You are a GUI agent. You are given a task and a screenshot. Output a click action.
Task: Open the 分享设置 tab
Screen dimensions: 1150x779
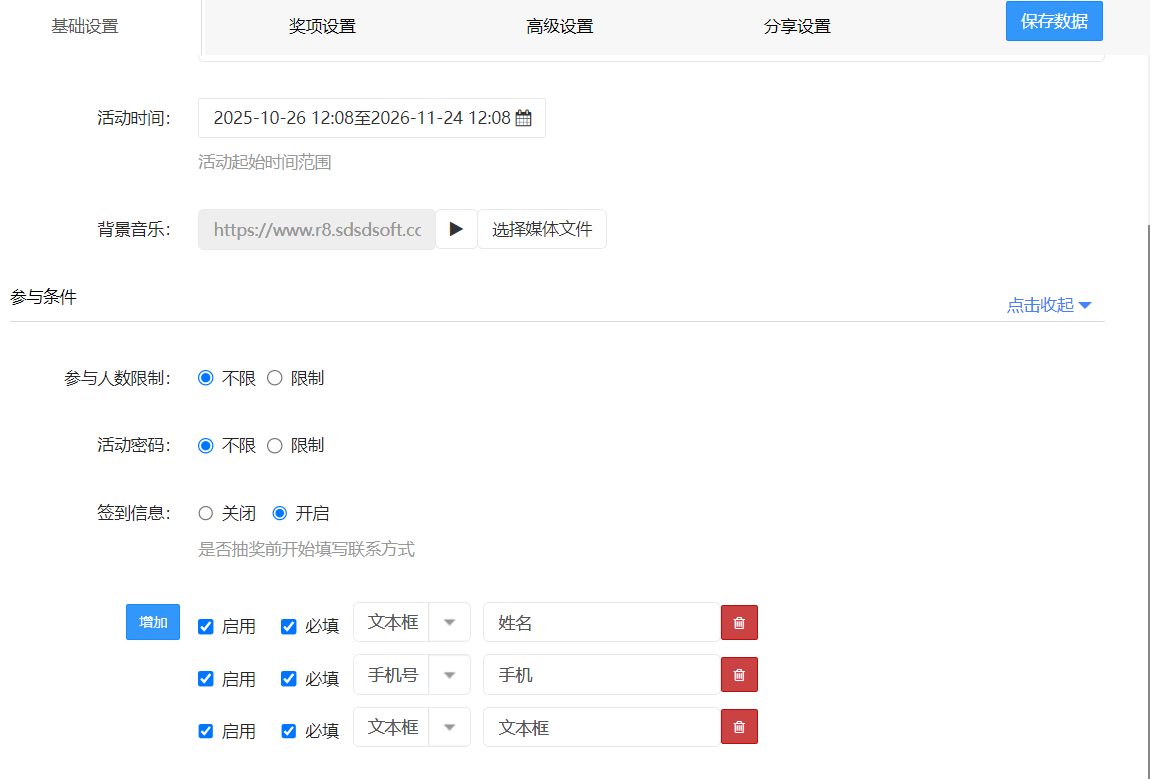[x=797, y=26]
